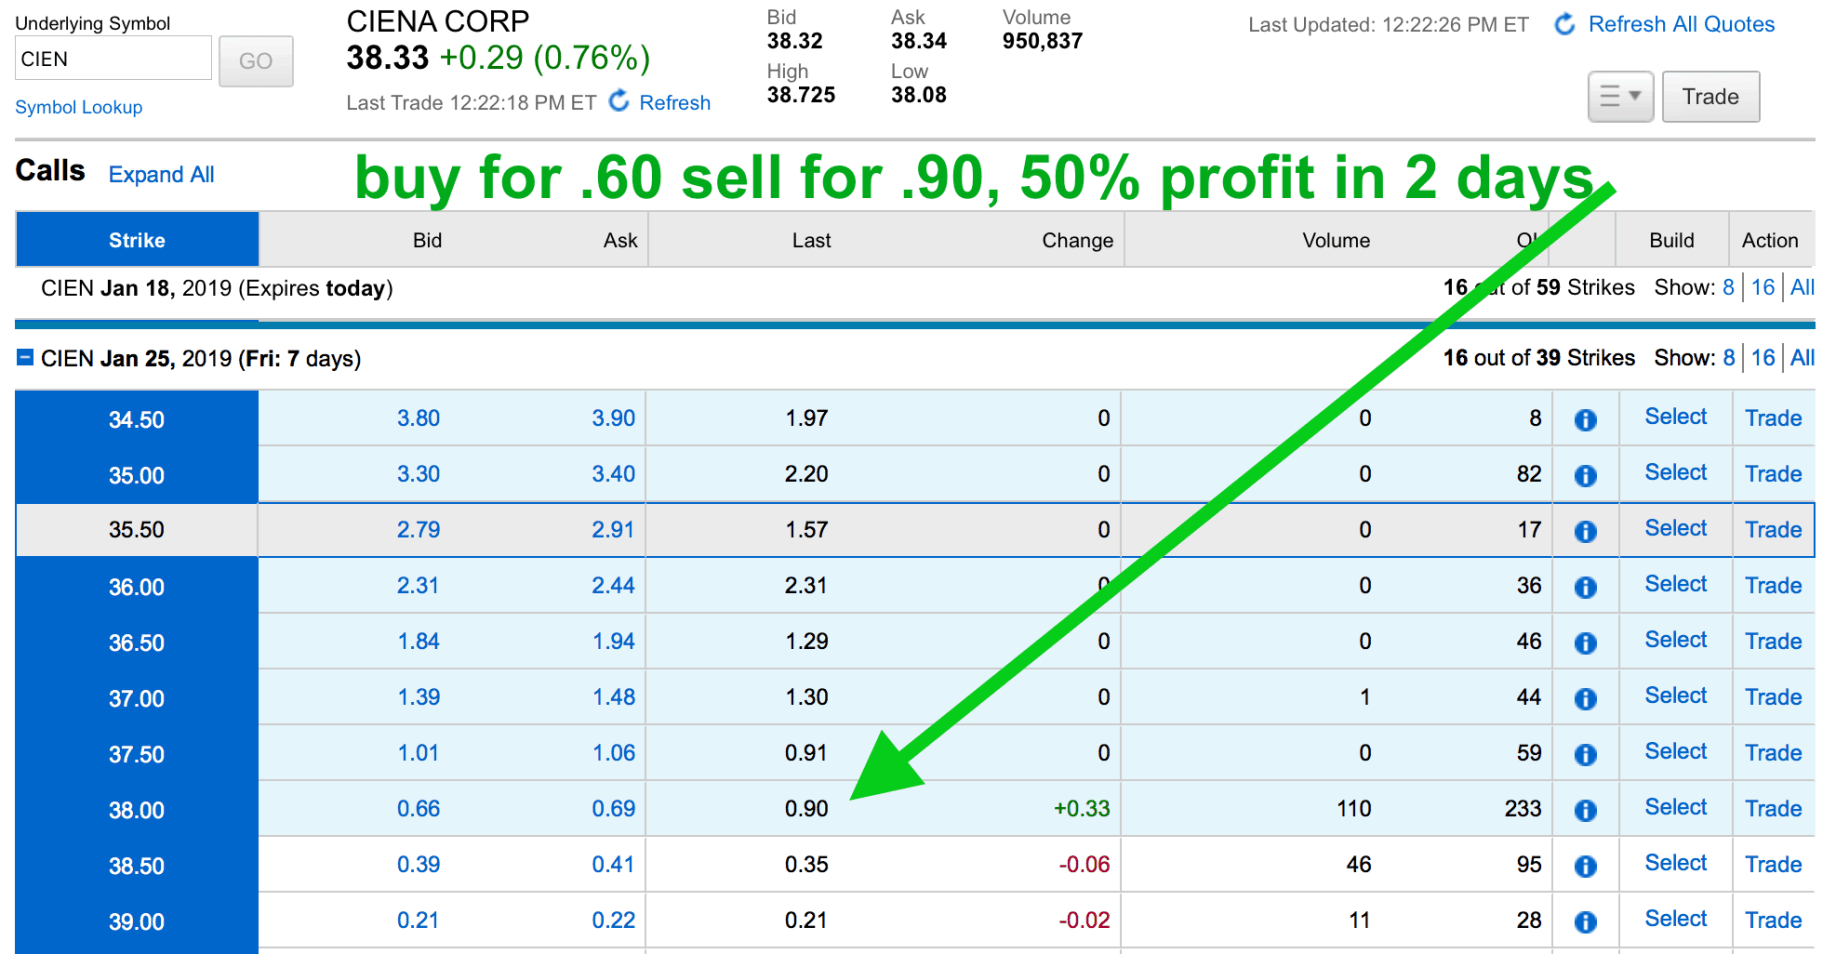Click bid 1.84 for 36.50 strike
Viewport: 1836px width, 954px height.
[x=418, y=642]
